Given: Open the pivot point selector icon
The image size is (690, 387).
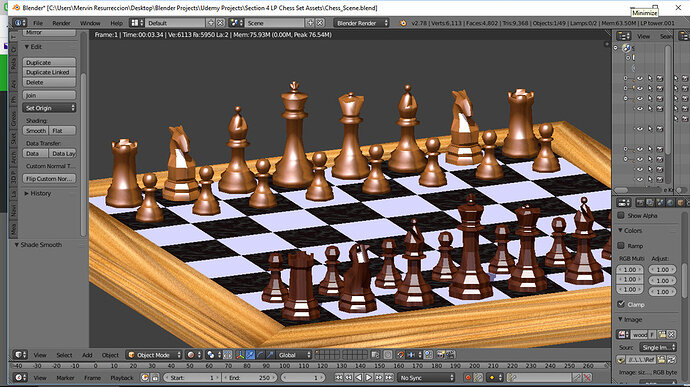Looking at the screenshot, I should click(x=213, y=354).
